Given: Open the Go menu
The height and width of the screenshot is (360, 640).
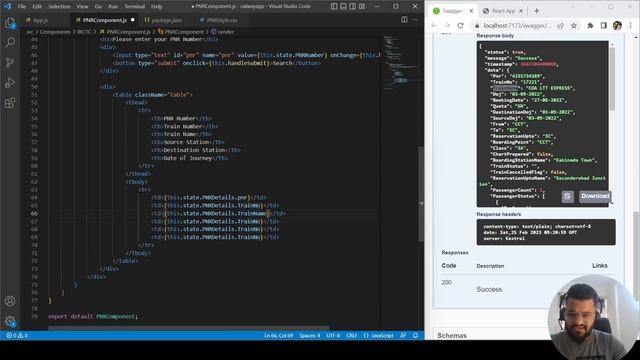Looking at the screenshot, I should (98, 7).
